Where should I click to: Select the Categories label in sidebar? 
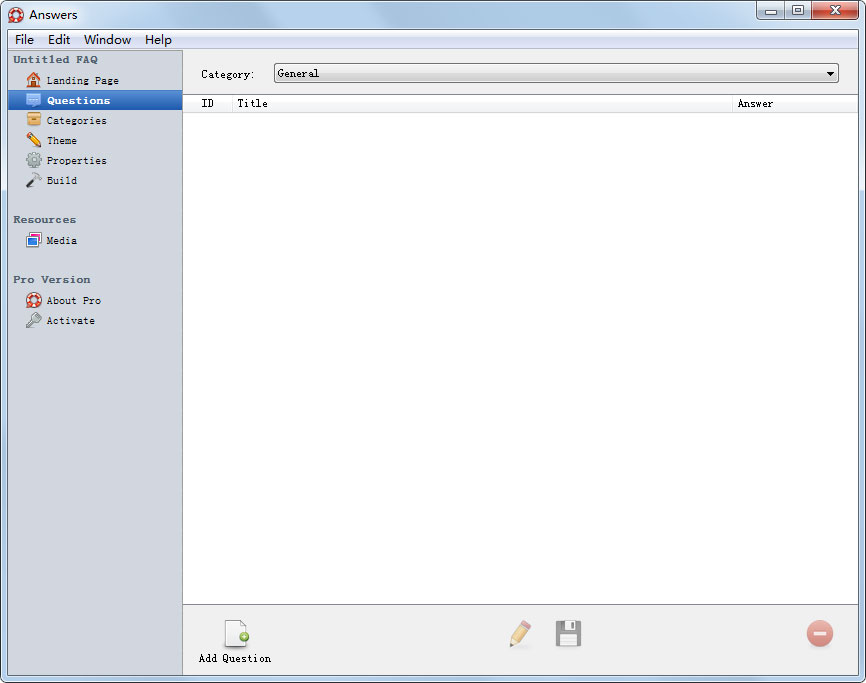[x=76, y=120]
